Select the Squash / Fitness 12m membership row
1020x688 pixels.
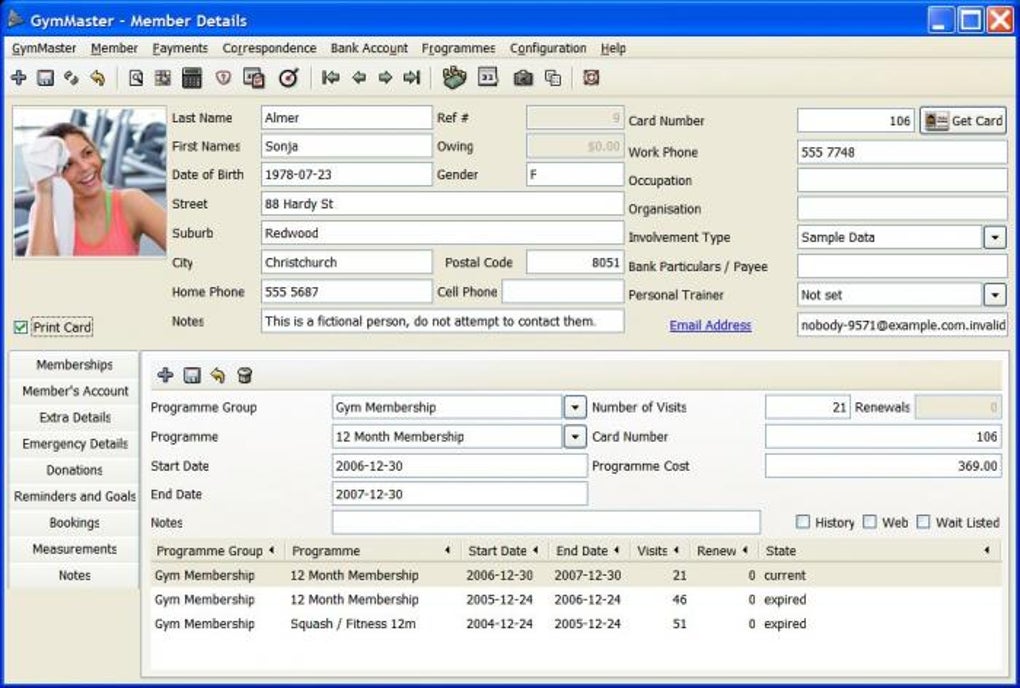coord(354,624)
